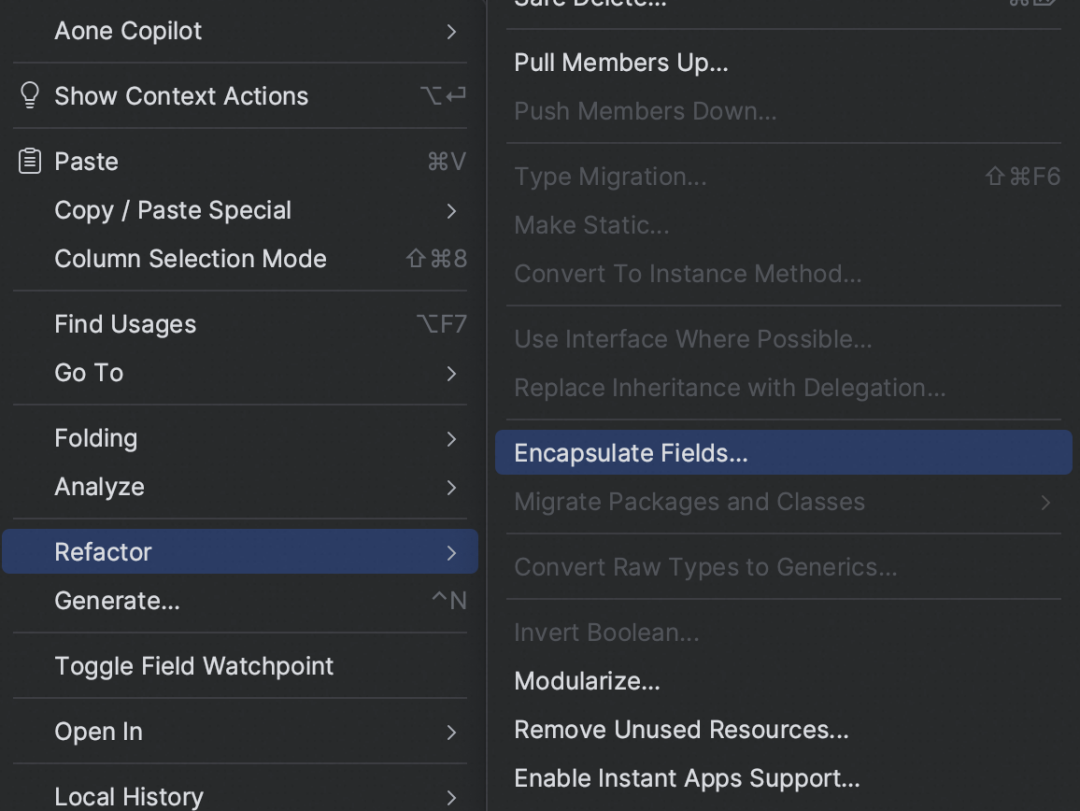Image resolution: width=1080 pixels, height=811 pixels.
Task: Click Push Members Down... entry
Action: [784, 111]
